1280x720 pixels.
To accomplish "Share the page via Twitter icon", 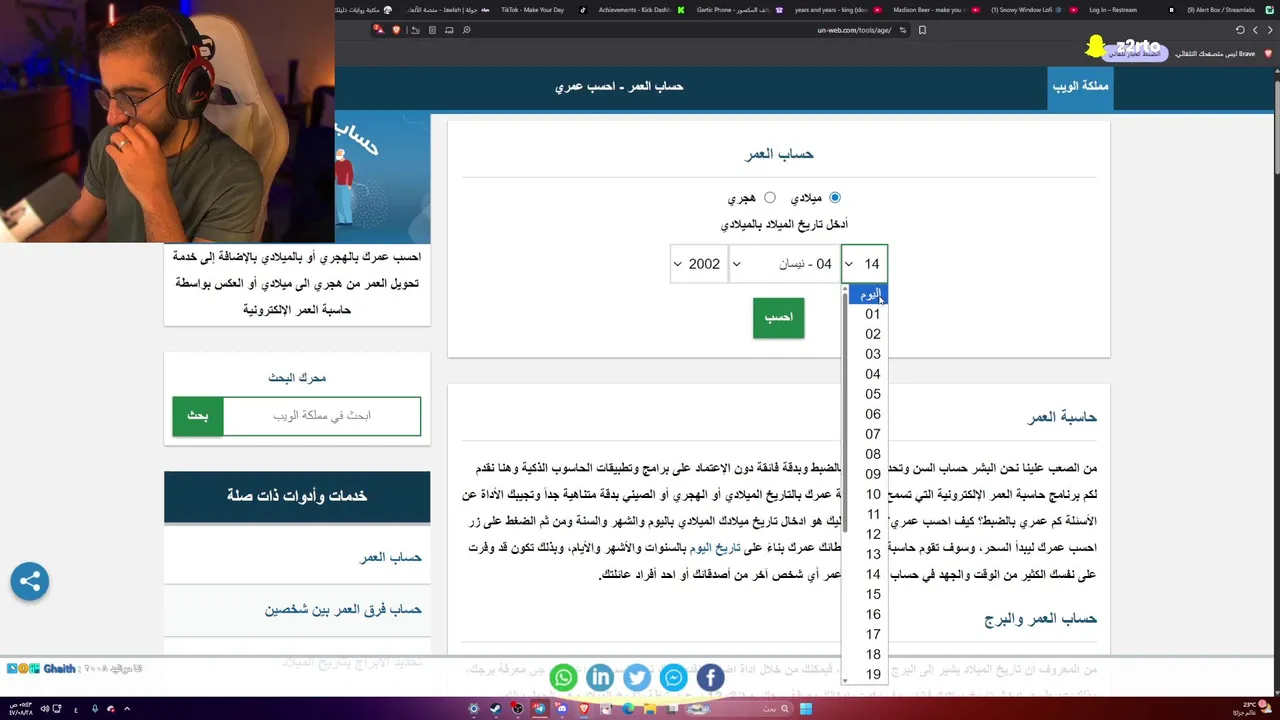I will (637, 678).
